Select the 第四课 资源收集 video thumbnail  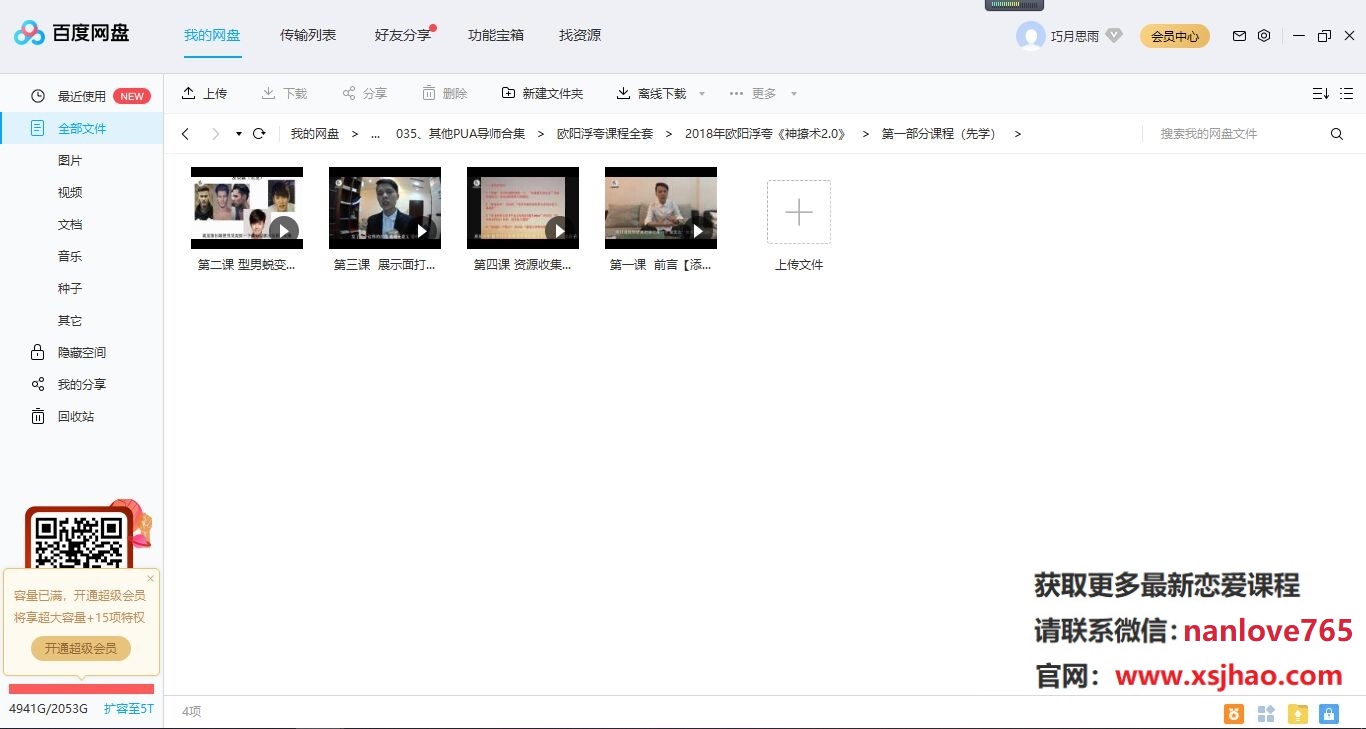click(x=523, y=208)
